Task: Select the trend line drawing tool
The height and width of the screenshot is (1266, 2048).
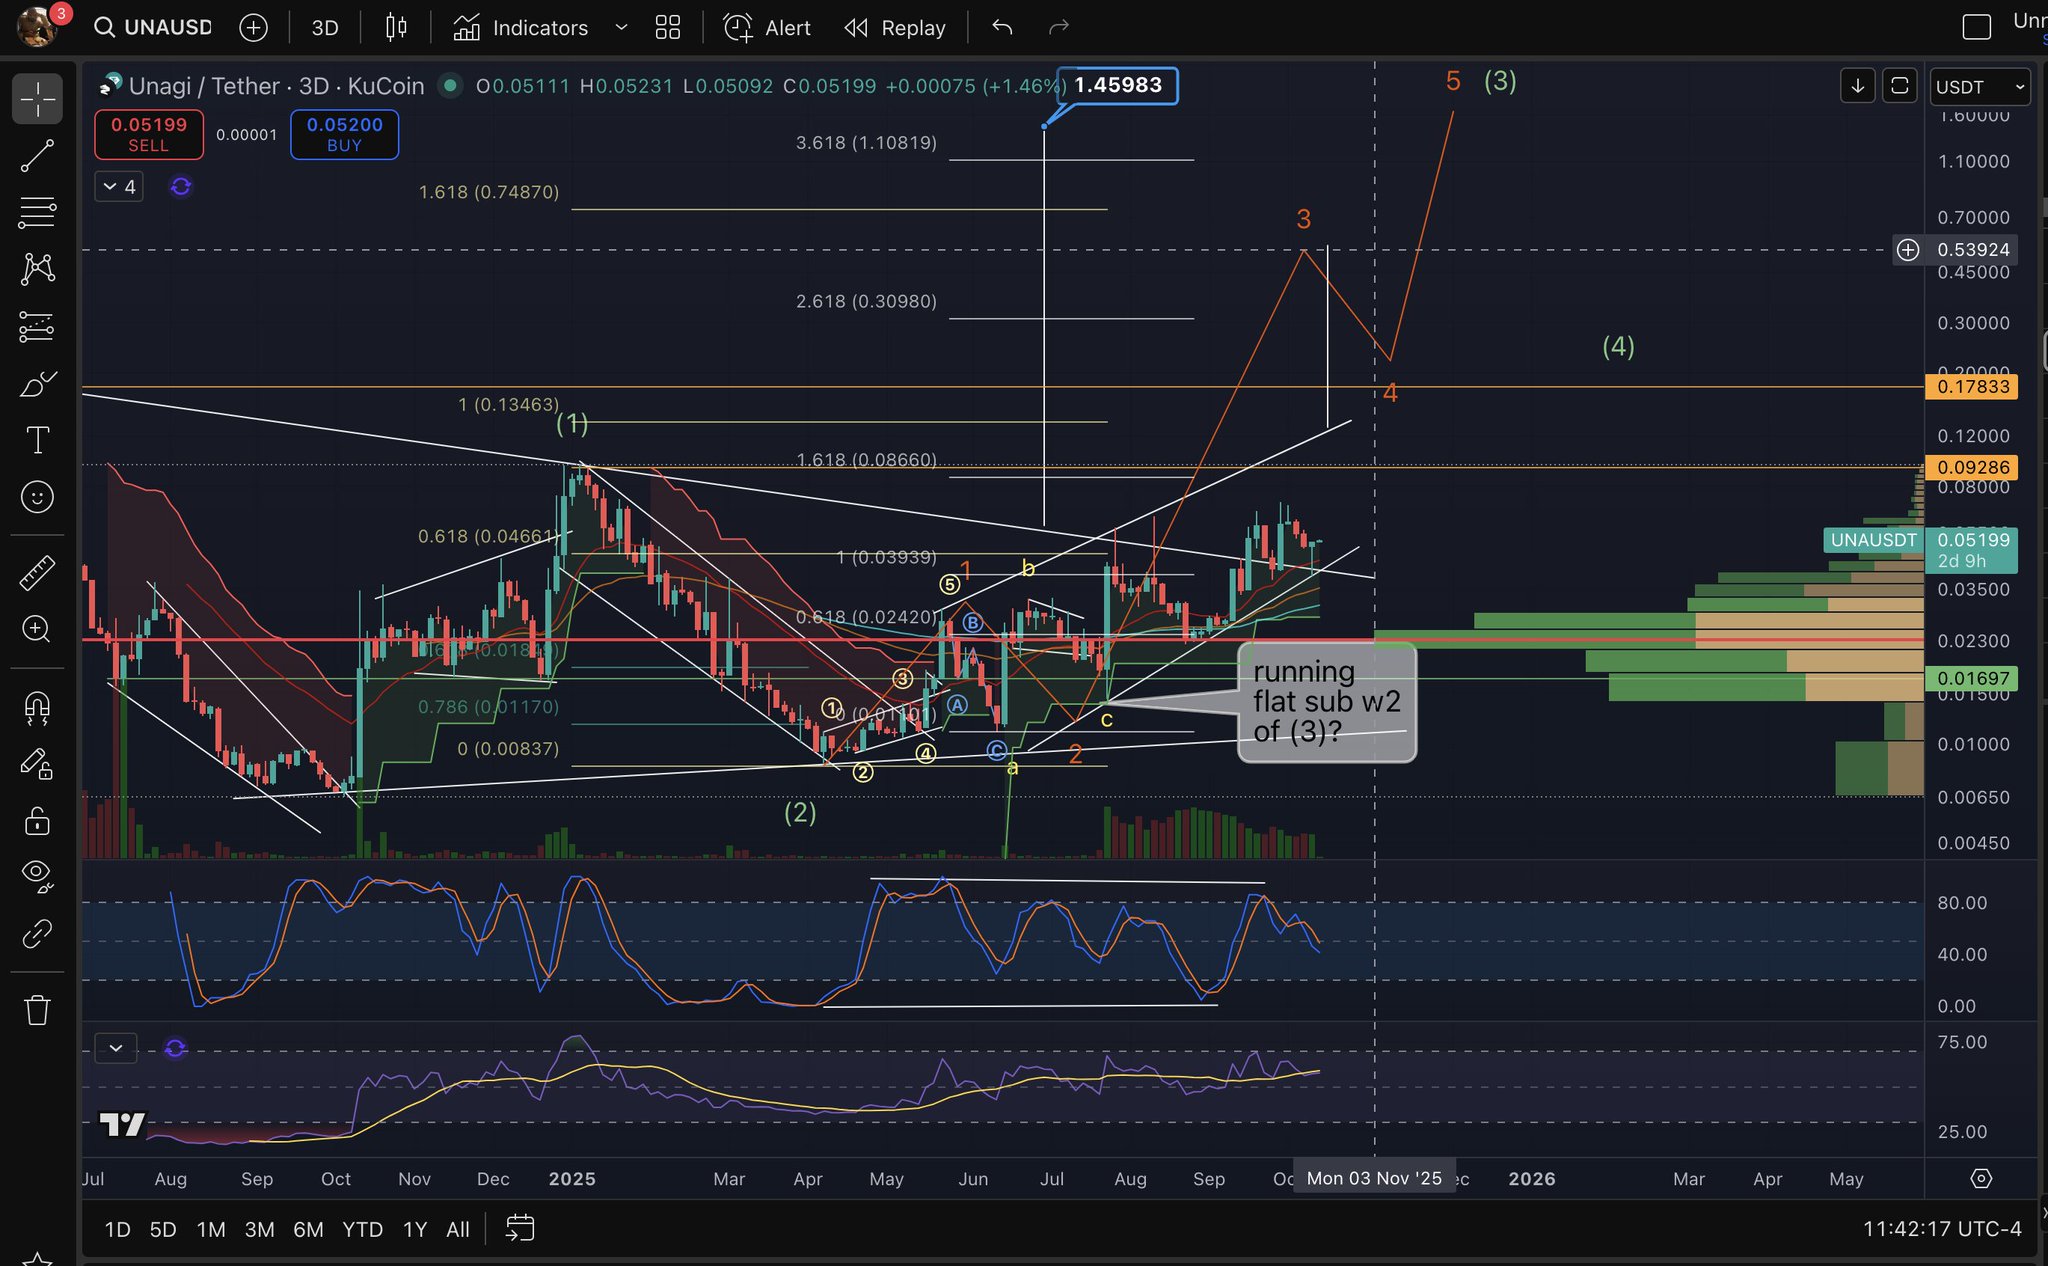Action: click(37, 156)
